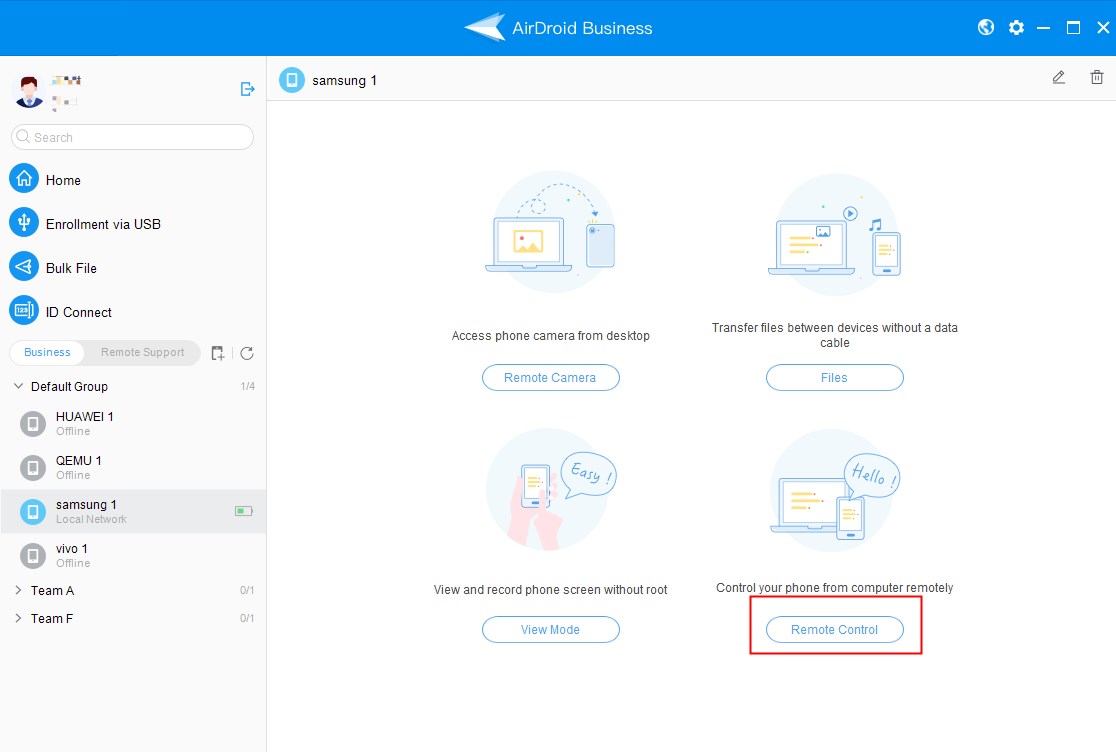
Task: Open ID Connect menu item
Action: (133, 312)
